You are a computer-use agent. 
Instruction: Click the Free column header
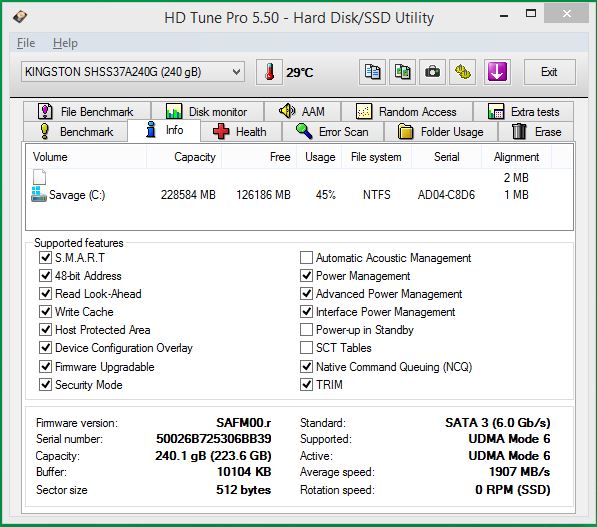tap(259, 157)
